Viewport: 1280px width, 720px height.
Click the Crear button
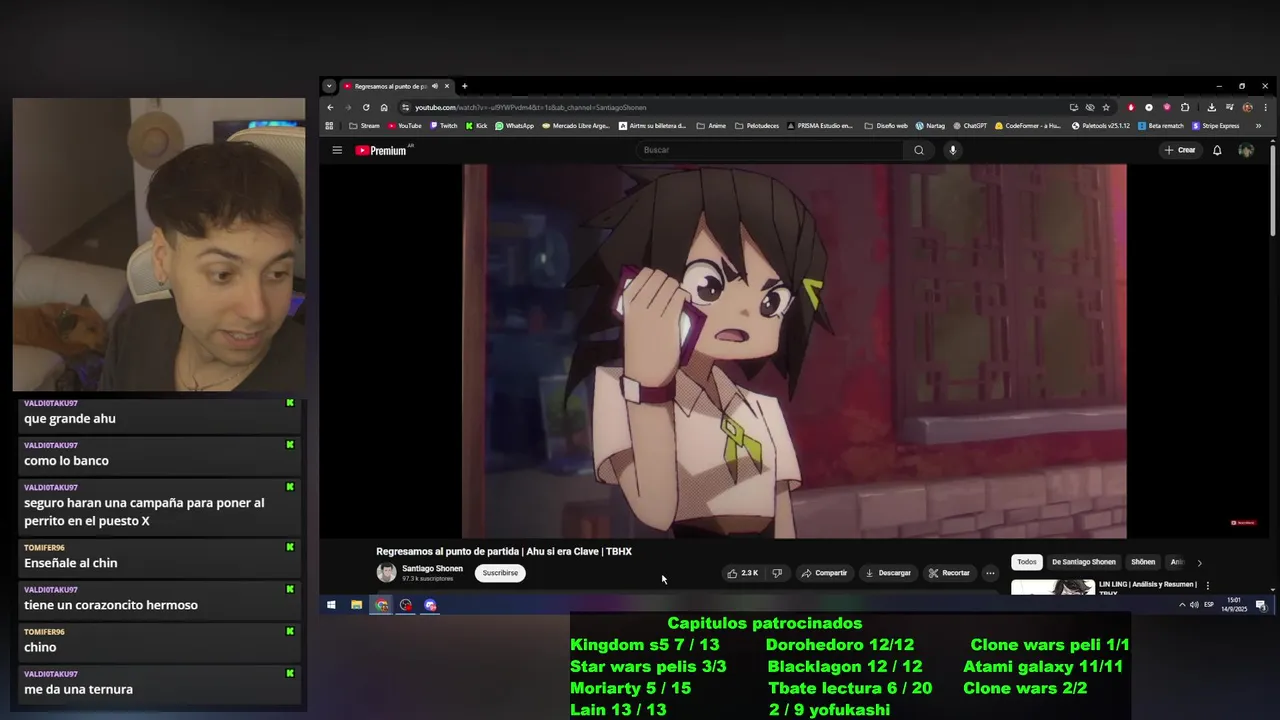[1180, 150]
